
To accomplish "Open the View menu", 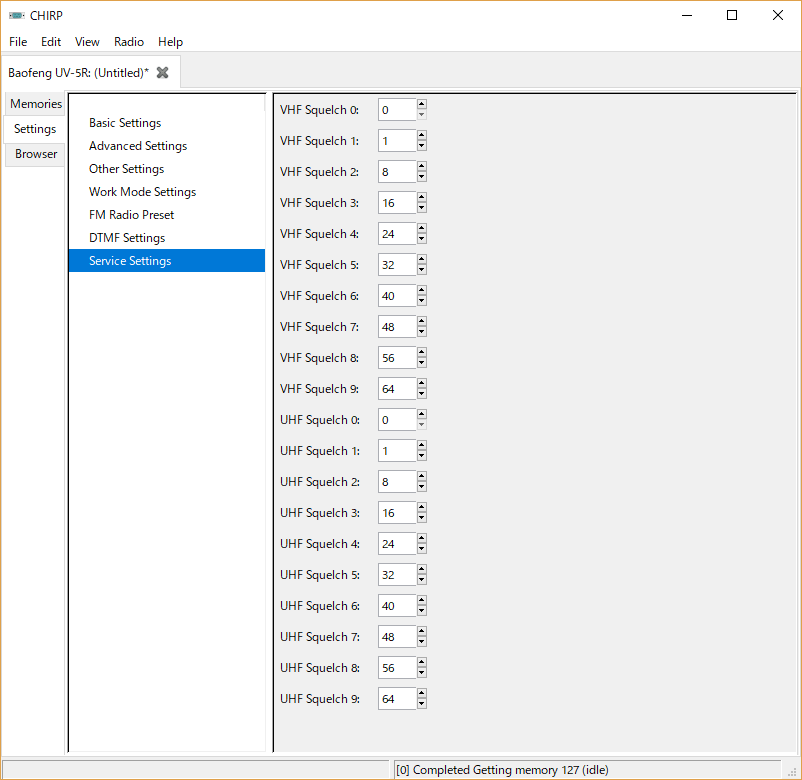I will pos(87,42).
